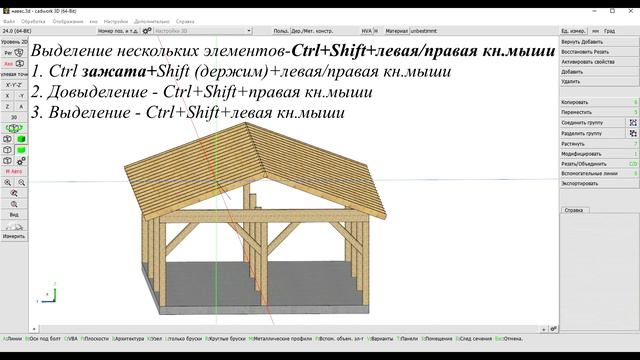Open the gears settings icon in top toolbar

pyautogui.click(x=147, y=31)
